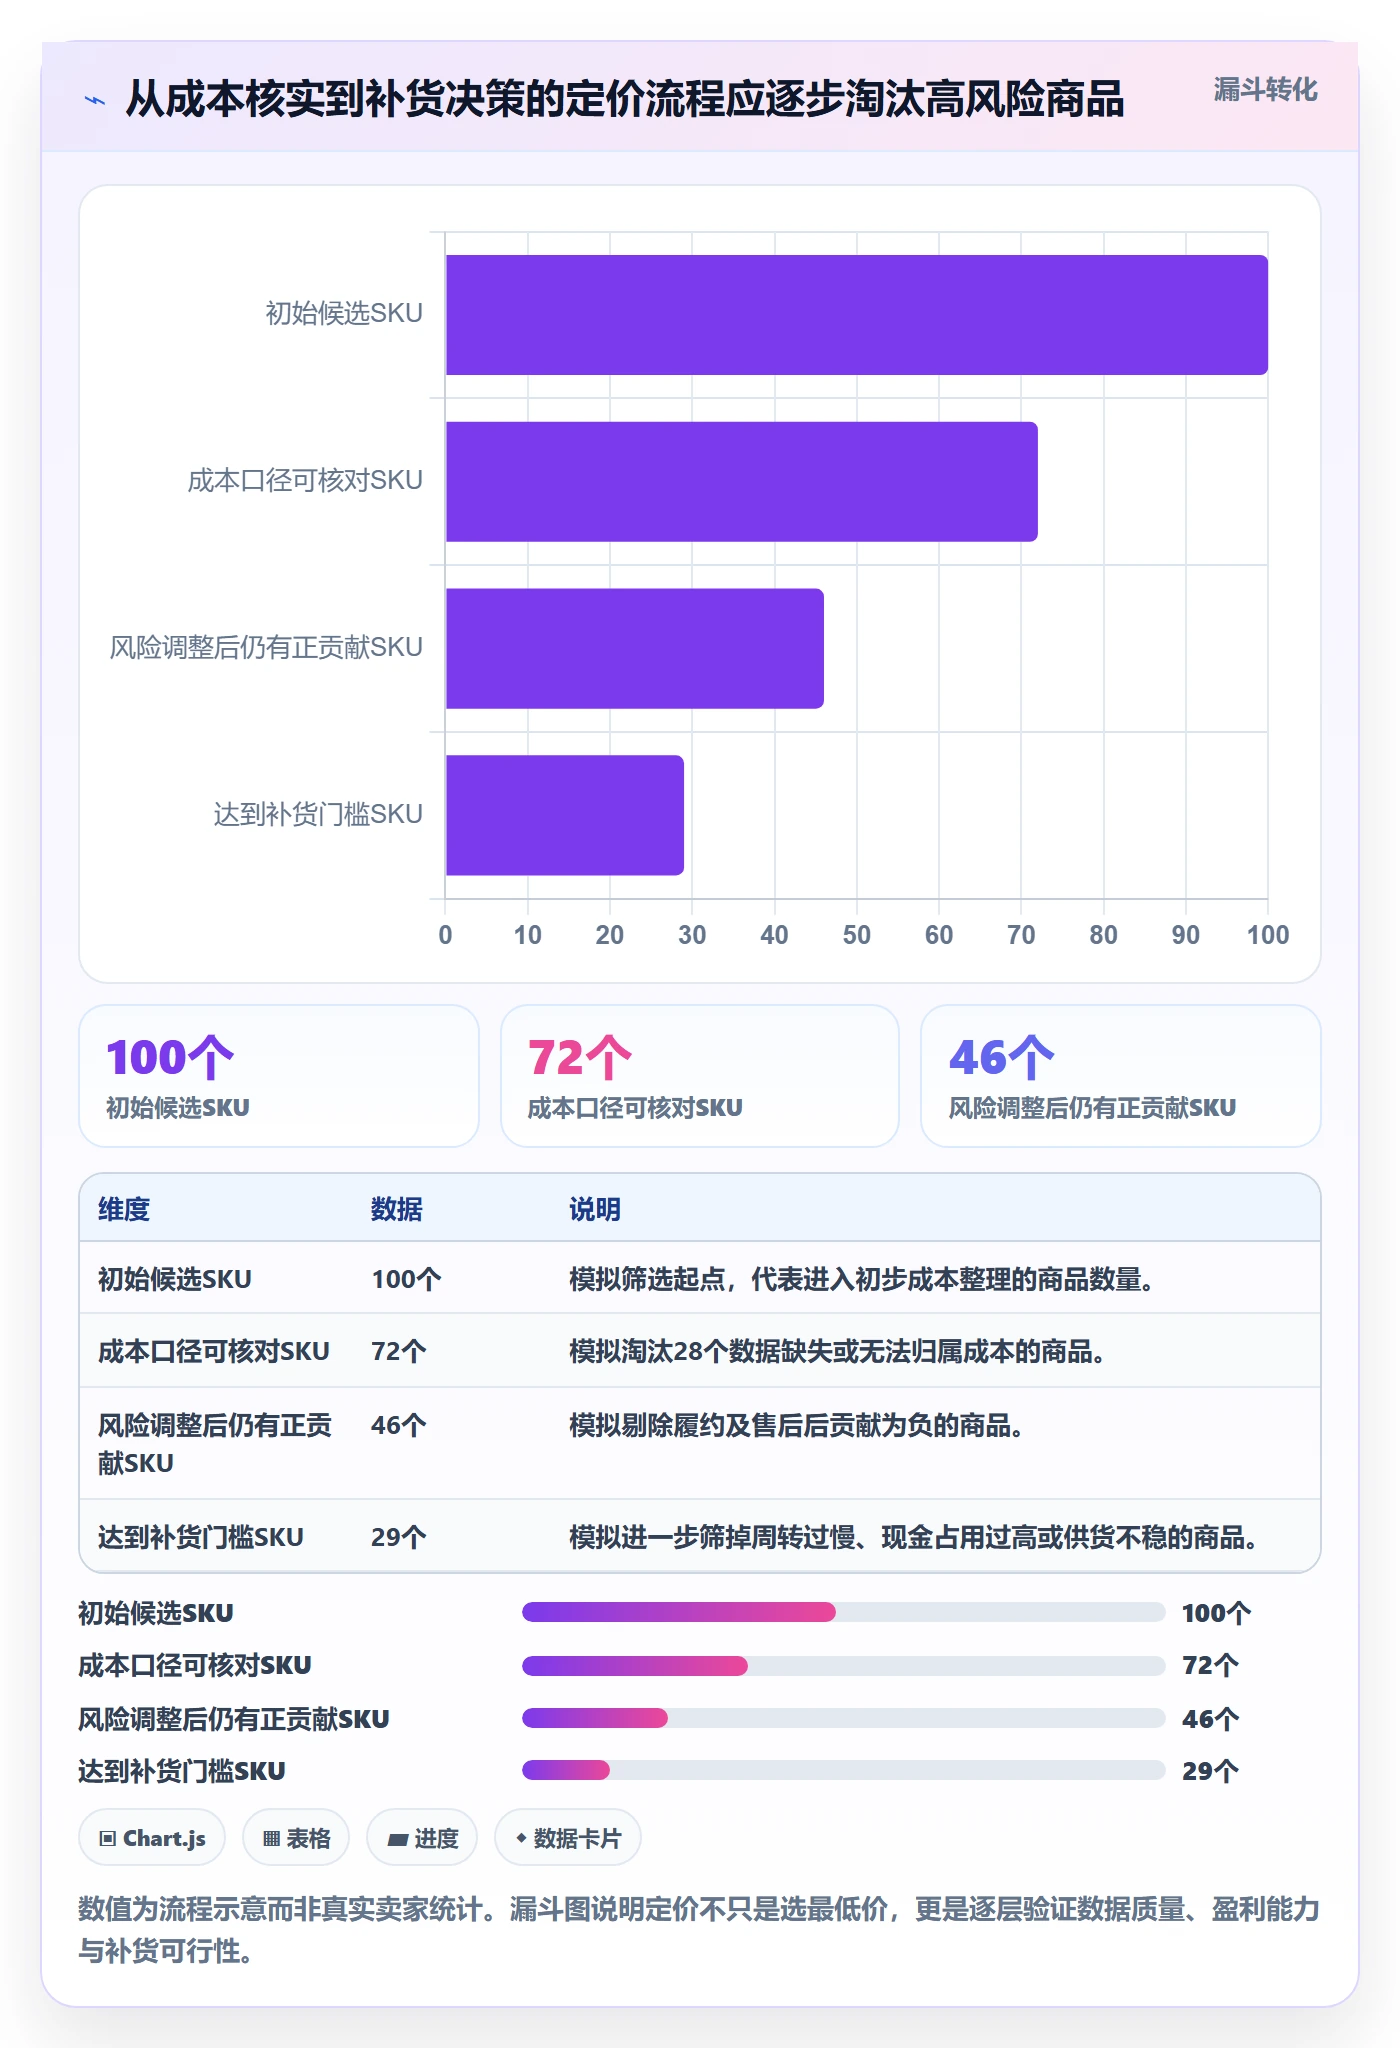Click the description 模拟剔除履约及售后后贡献为负
The height and width of the screenshot is (2048, 1400).
(796, 1425)
